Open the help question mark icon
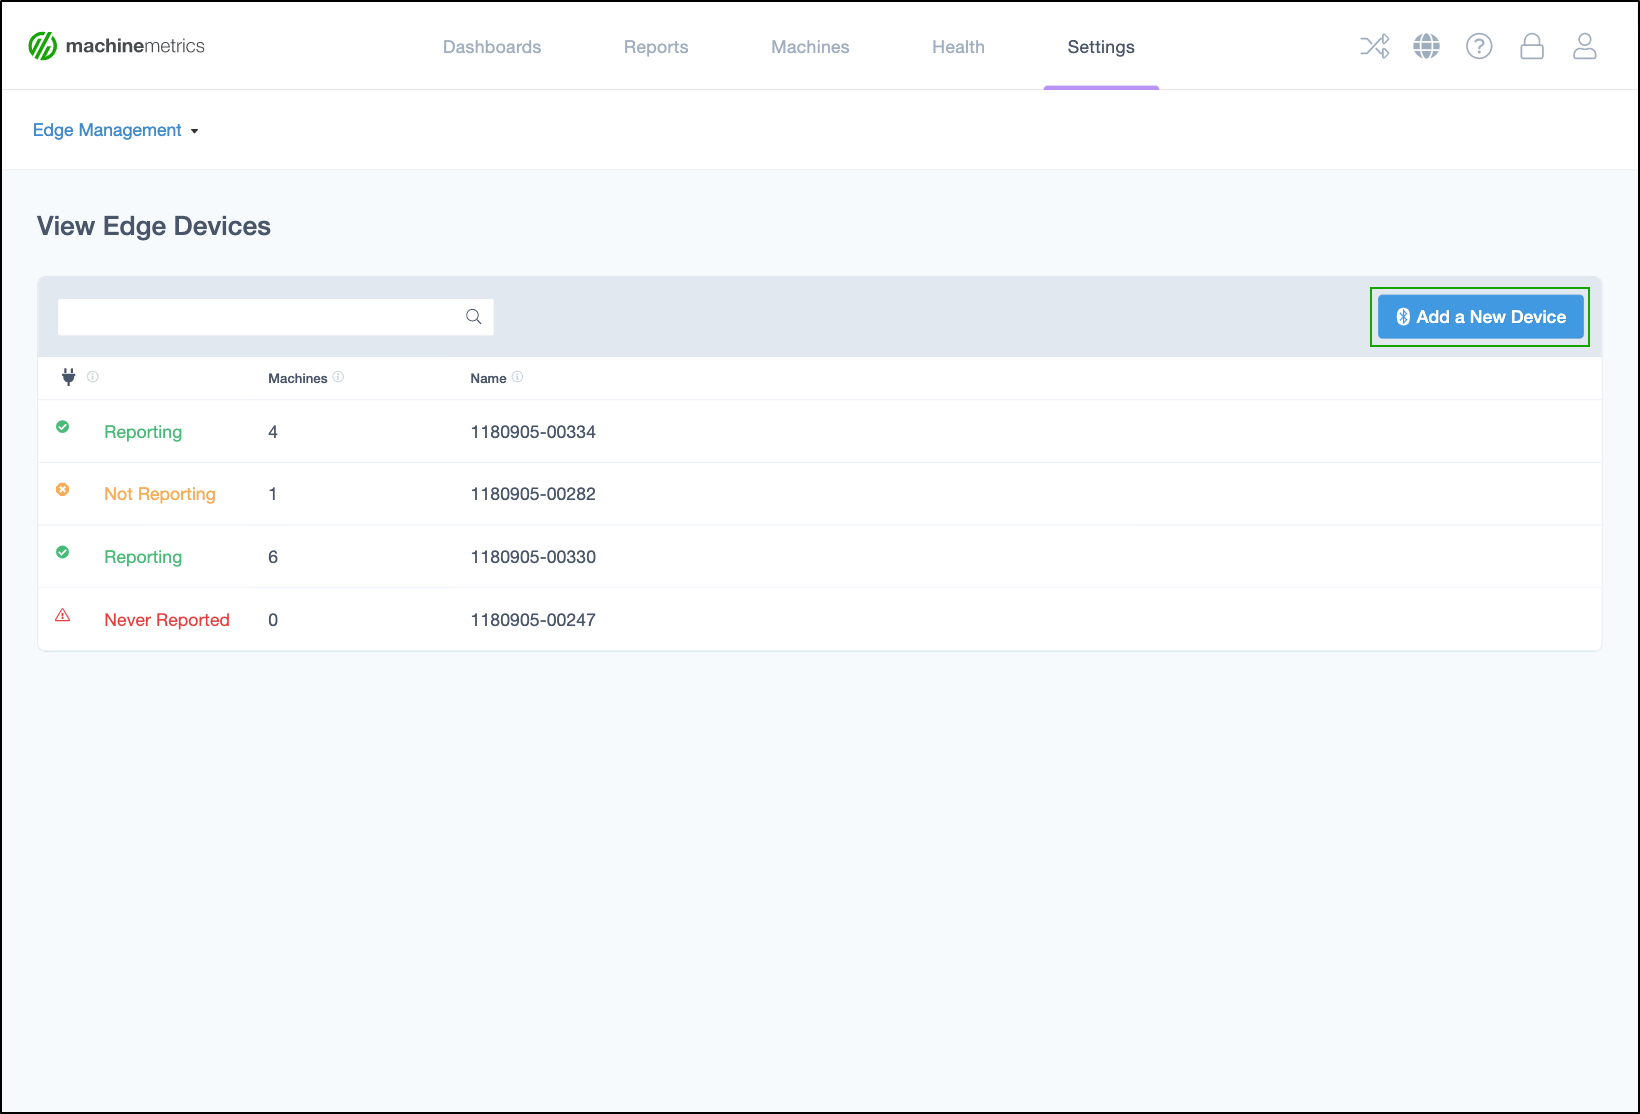This screenshot has width=1640, height=1114. [x=1479, y=46]
